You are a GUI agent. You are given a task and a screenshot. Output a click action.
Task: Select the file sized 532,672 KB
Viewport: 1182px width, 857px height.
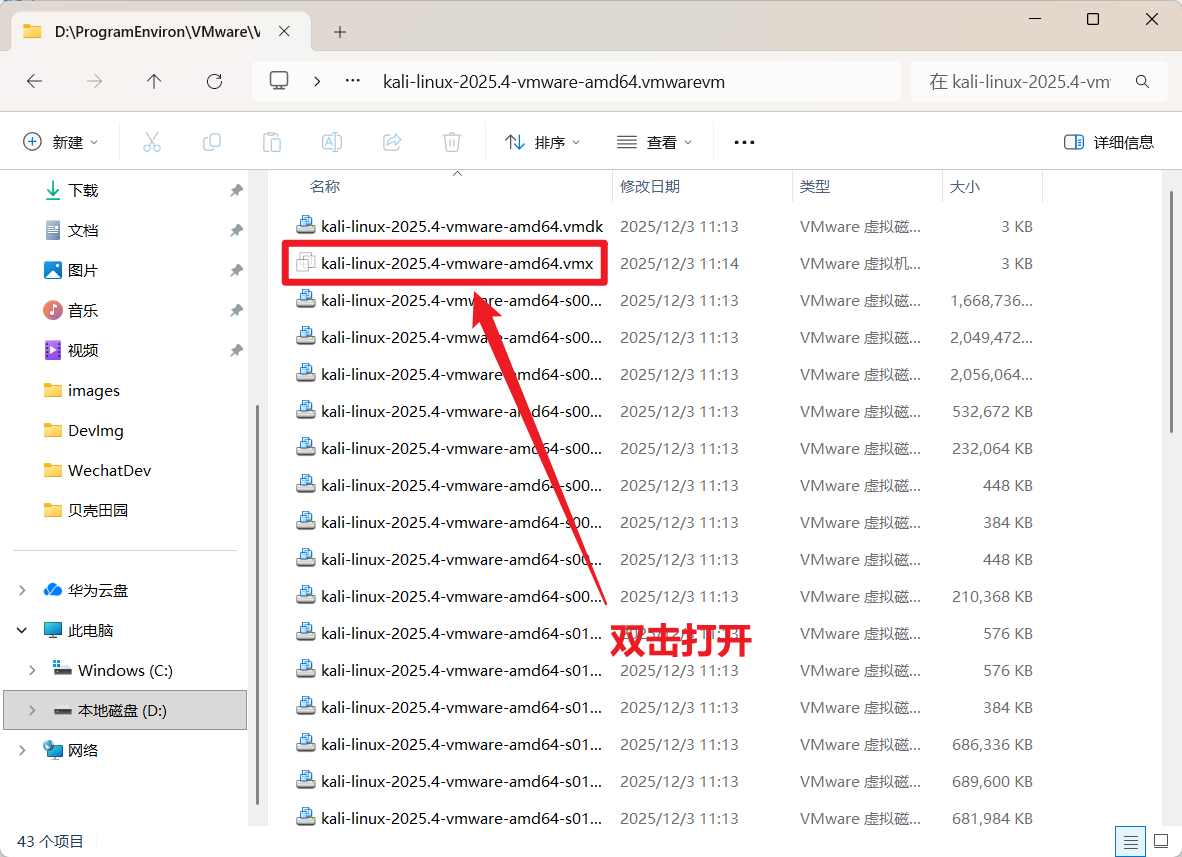point(666,412)
